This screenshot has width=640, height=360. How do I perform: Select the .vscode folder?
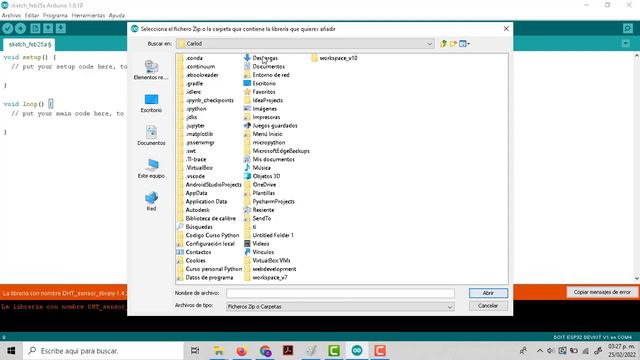point(191,176)
